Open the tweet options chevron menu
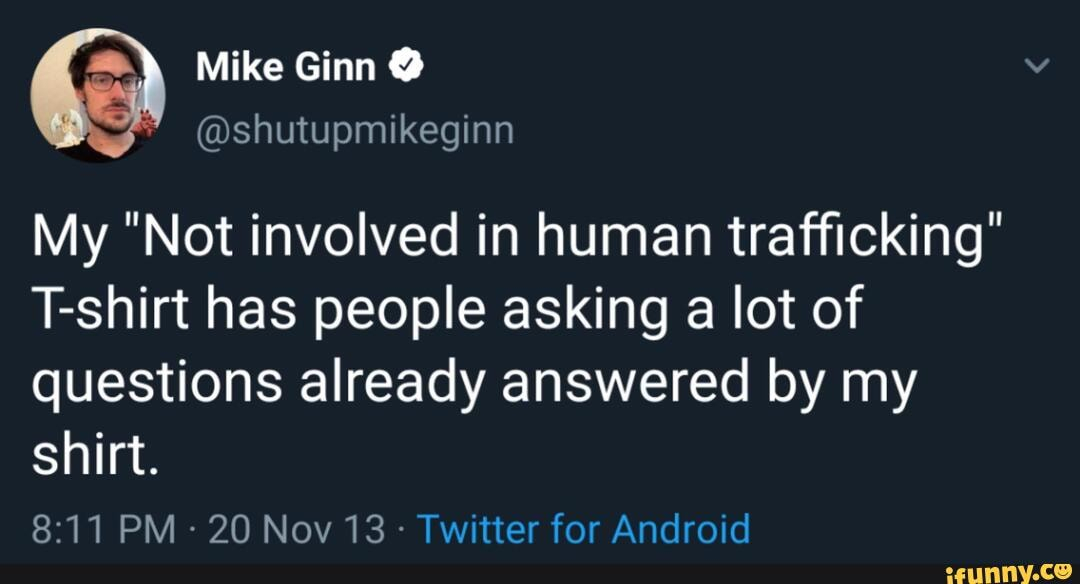The image size is (1080, 584). 1038,67
